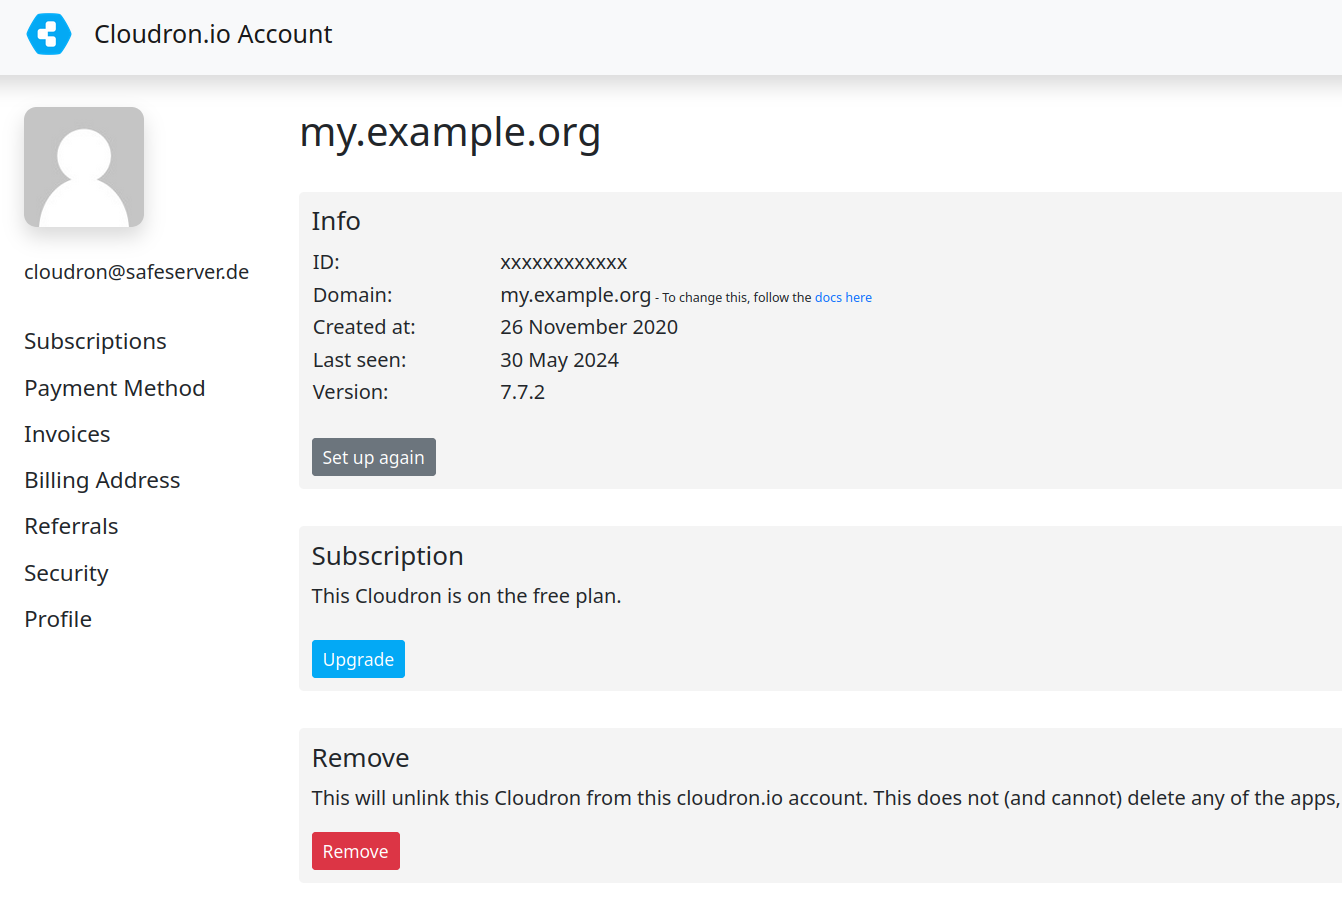This screenshot has height=898, width=1342.
Task: Click the Version value 7.7.2
Action: pos(522,392)
